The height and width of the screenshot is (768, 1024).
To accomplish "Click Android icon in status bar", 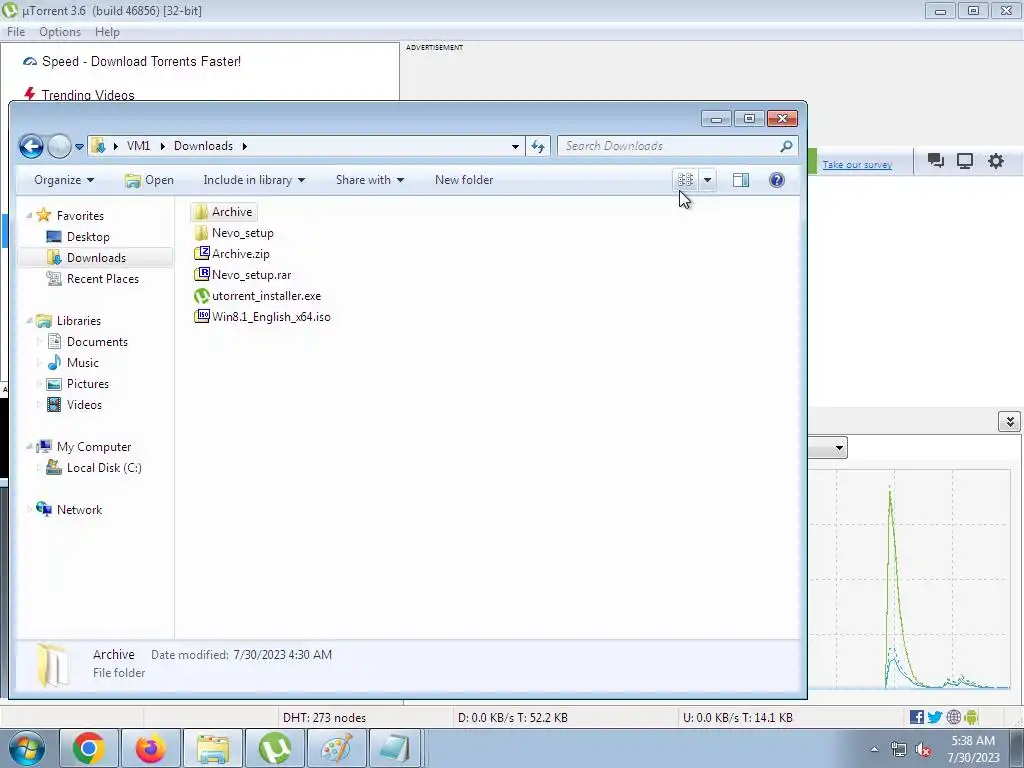I will 971,718.
